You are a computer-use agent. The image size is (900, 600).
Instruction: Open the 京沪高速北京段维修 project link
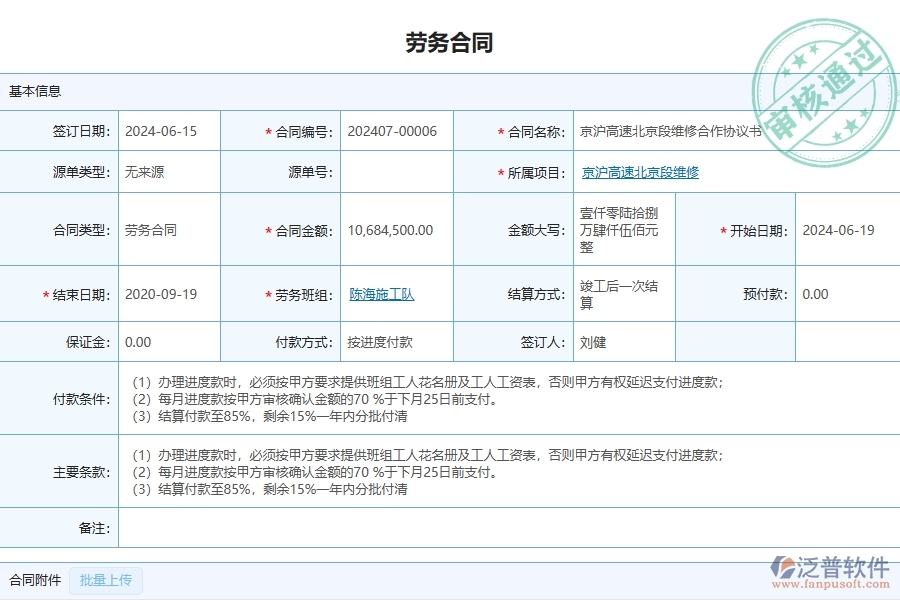tap(640, 171)
